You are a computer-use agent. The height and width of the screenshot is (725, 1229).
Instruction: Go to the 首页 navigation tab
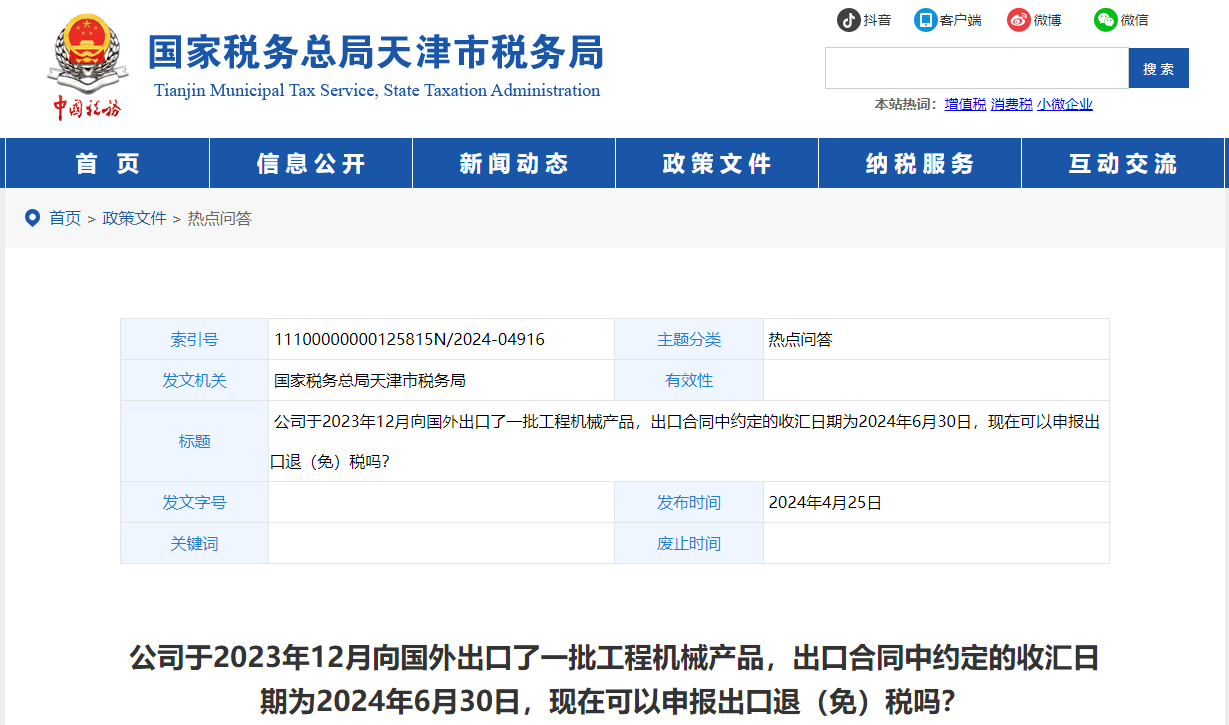click(107, 163)
